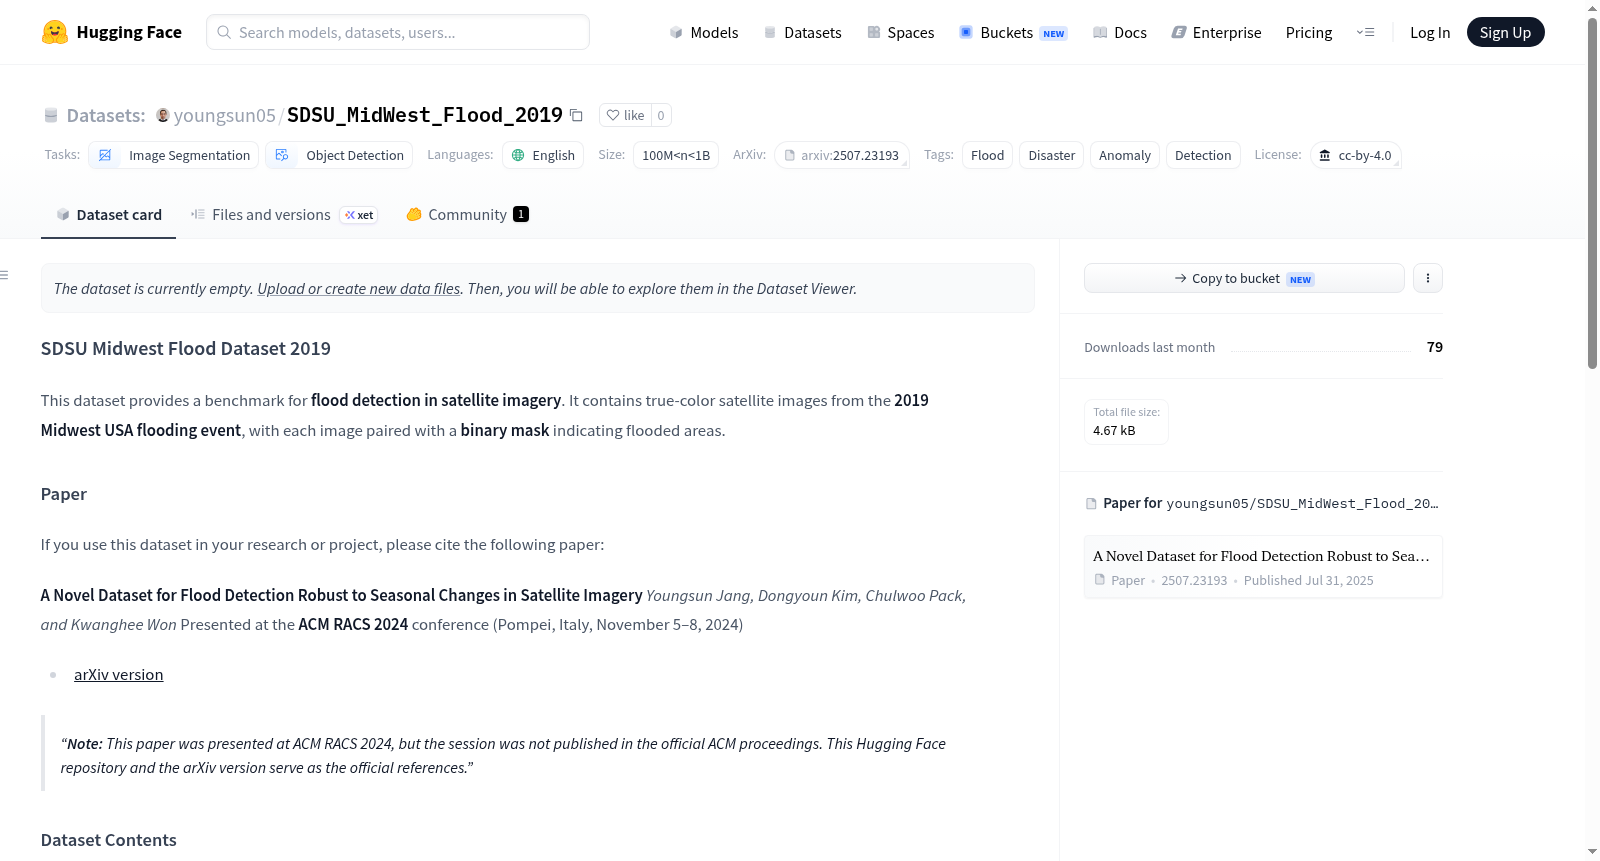Expand the navigation overflow menu
The width and height of the screenshot is (1600, 861).
coord(1366,32)
